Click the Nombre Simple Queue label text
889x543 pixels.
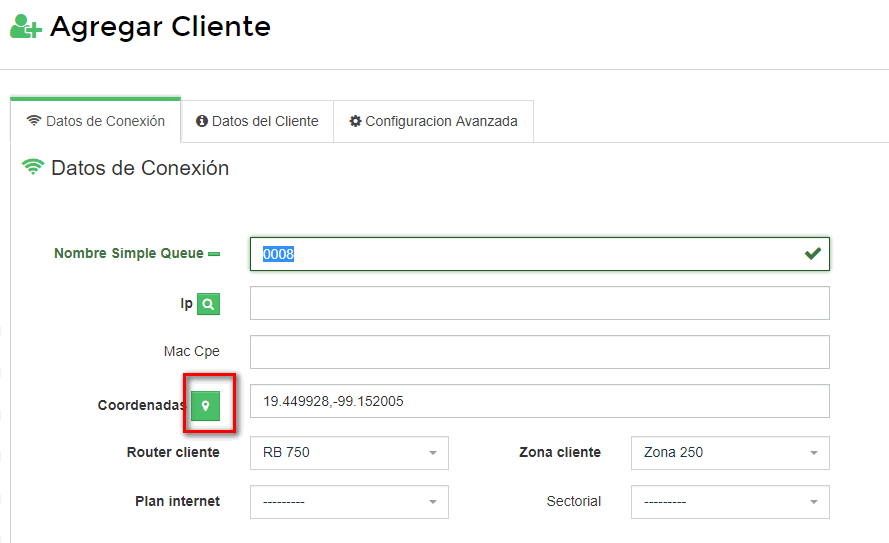[x=128, y=254]
